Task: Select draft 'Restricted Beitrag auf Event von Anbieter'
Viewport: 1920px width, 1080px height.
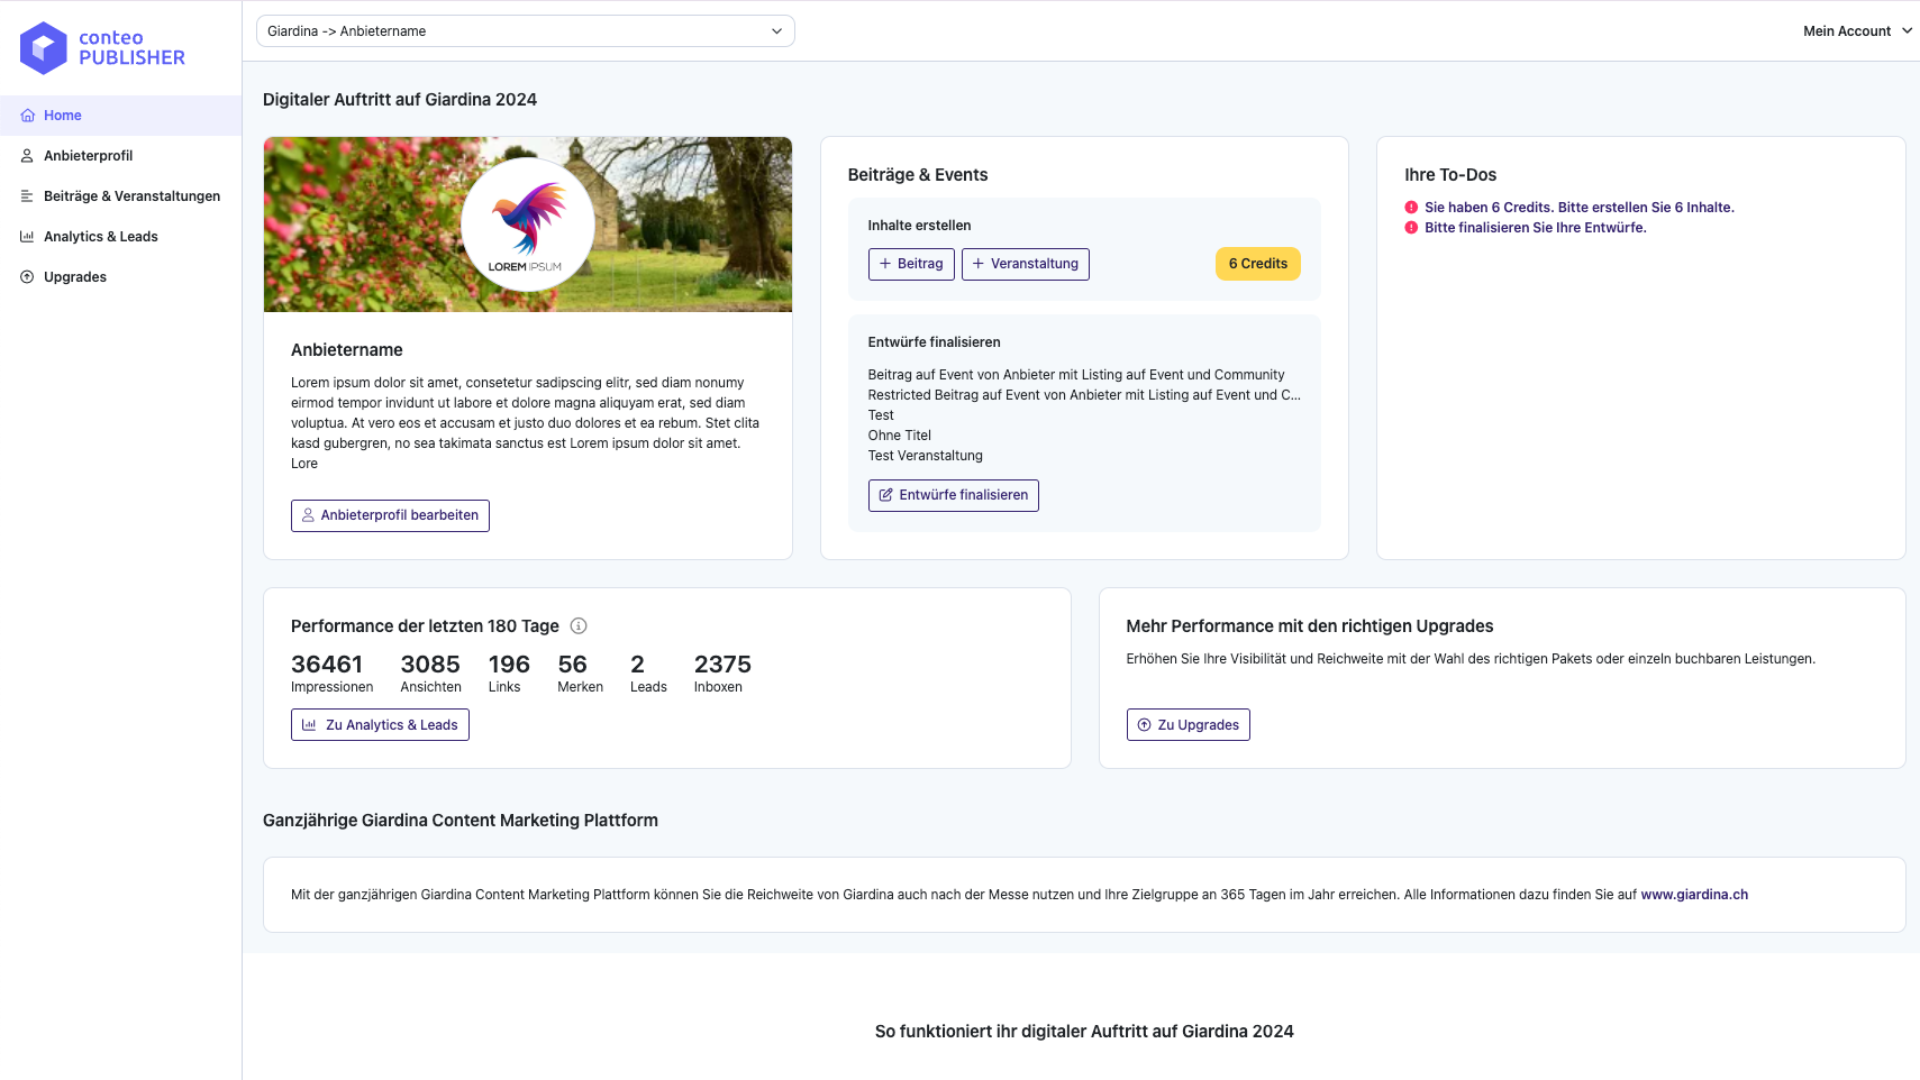Action: pyautogui.click(x=1084, y=395)
